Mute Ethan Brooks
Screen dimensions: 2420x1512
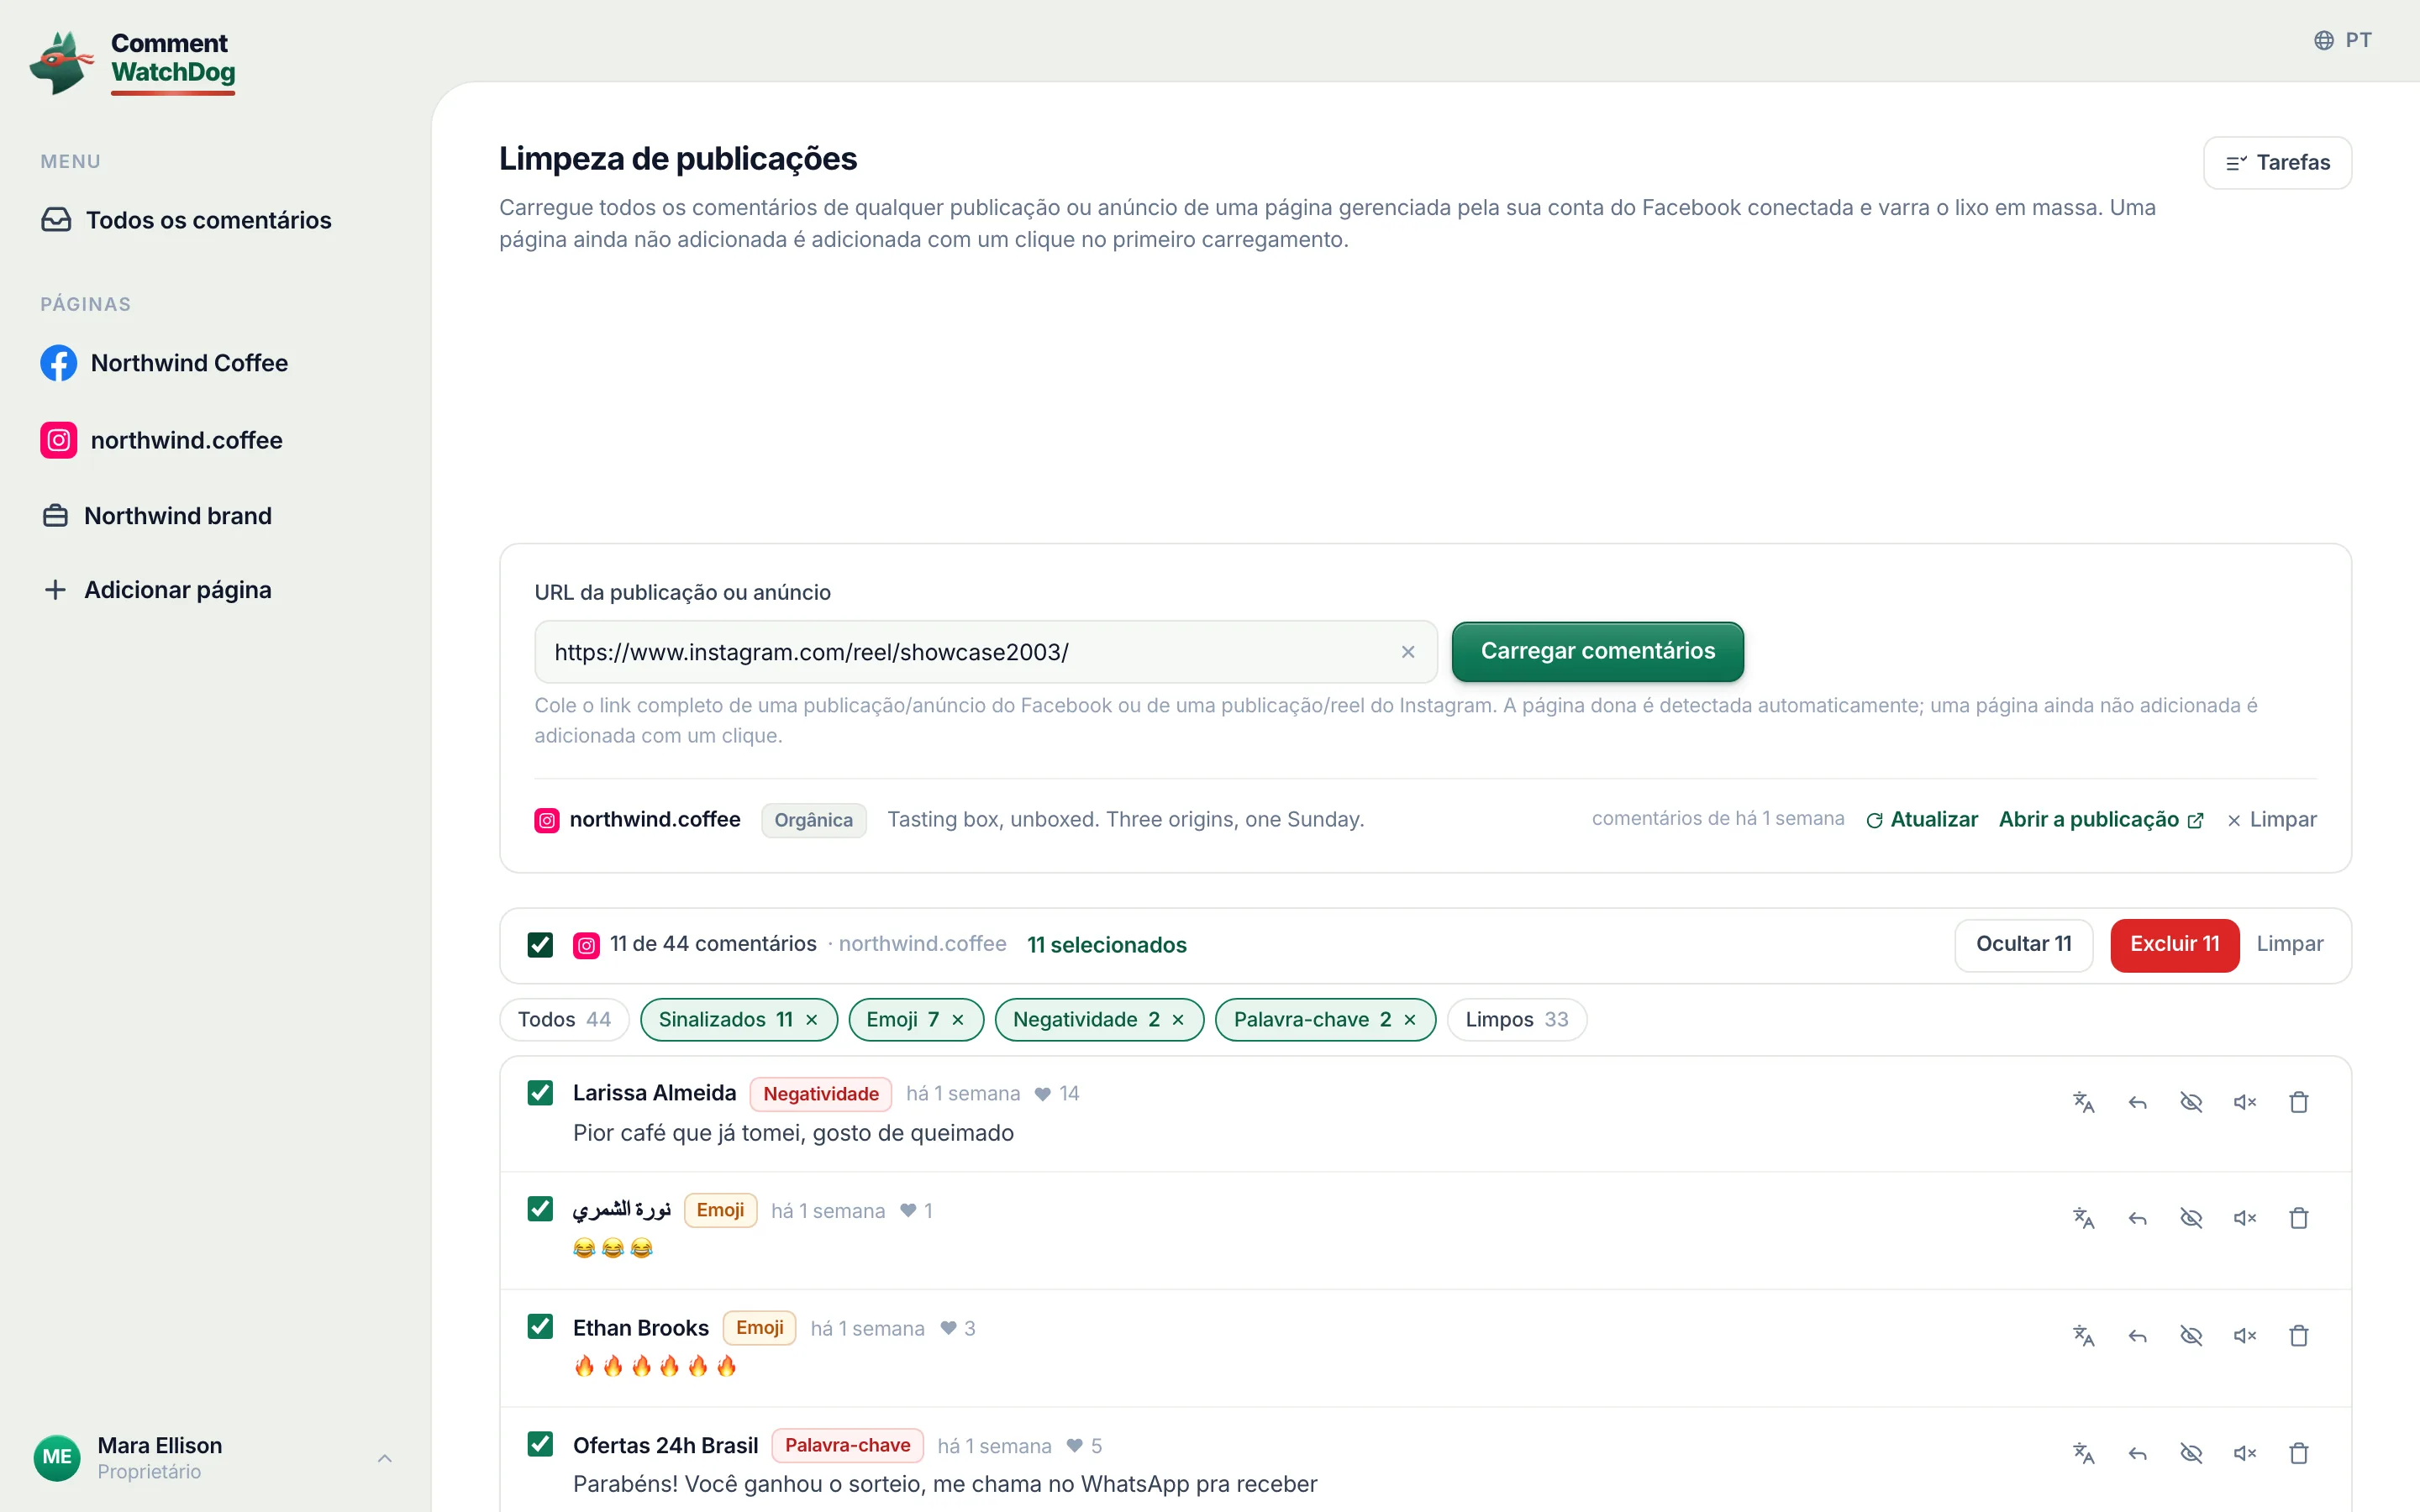pos(2245,1336)
